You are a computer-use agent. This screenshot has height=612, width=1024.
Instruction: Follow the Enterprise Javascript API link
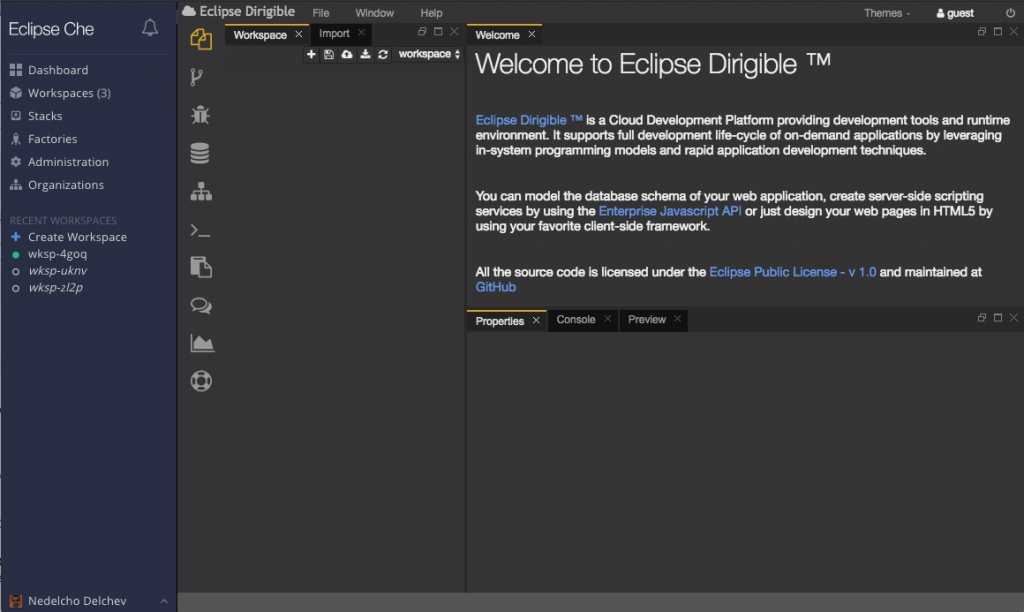click(x=670, y=211)
